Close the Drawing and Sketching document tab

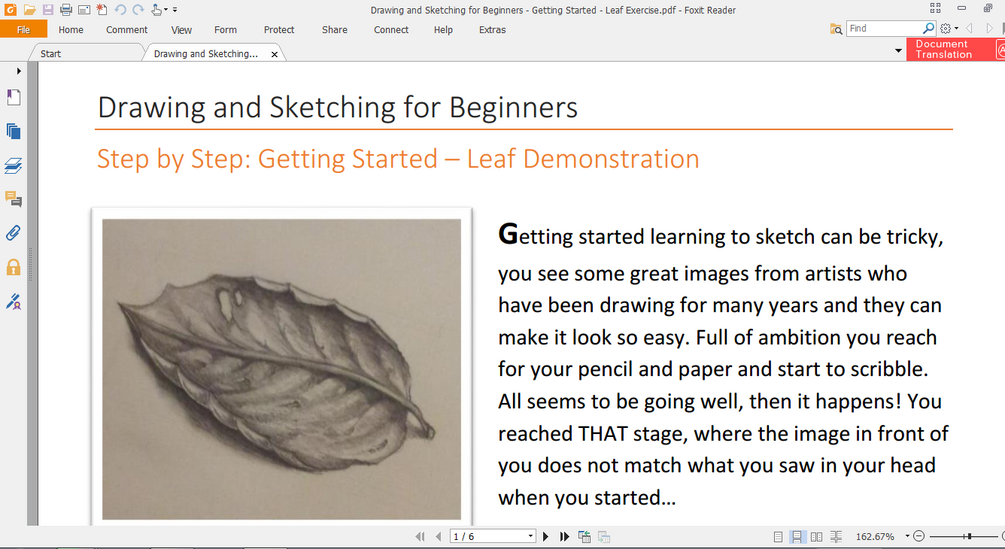point(274,54)
